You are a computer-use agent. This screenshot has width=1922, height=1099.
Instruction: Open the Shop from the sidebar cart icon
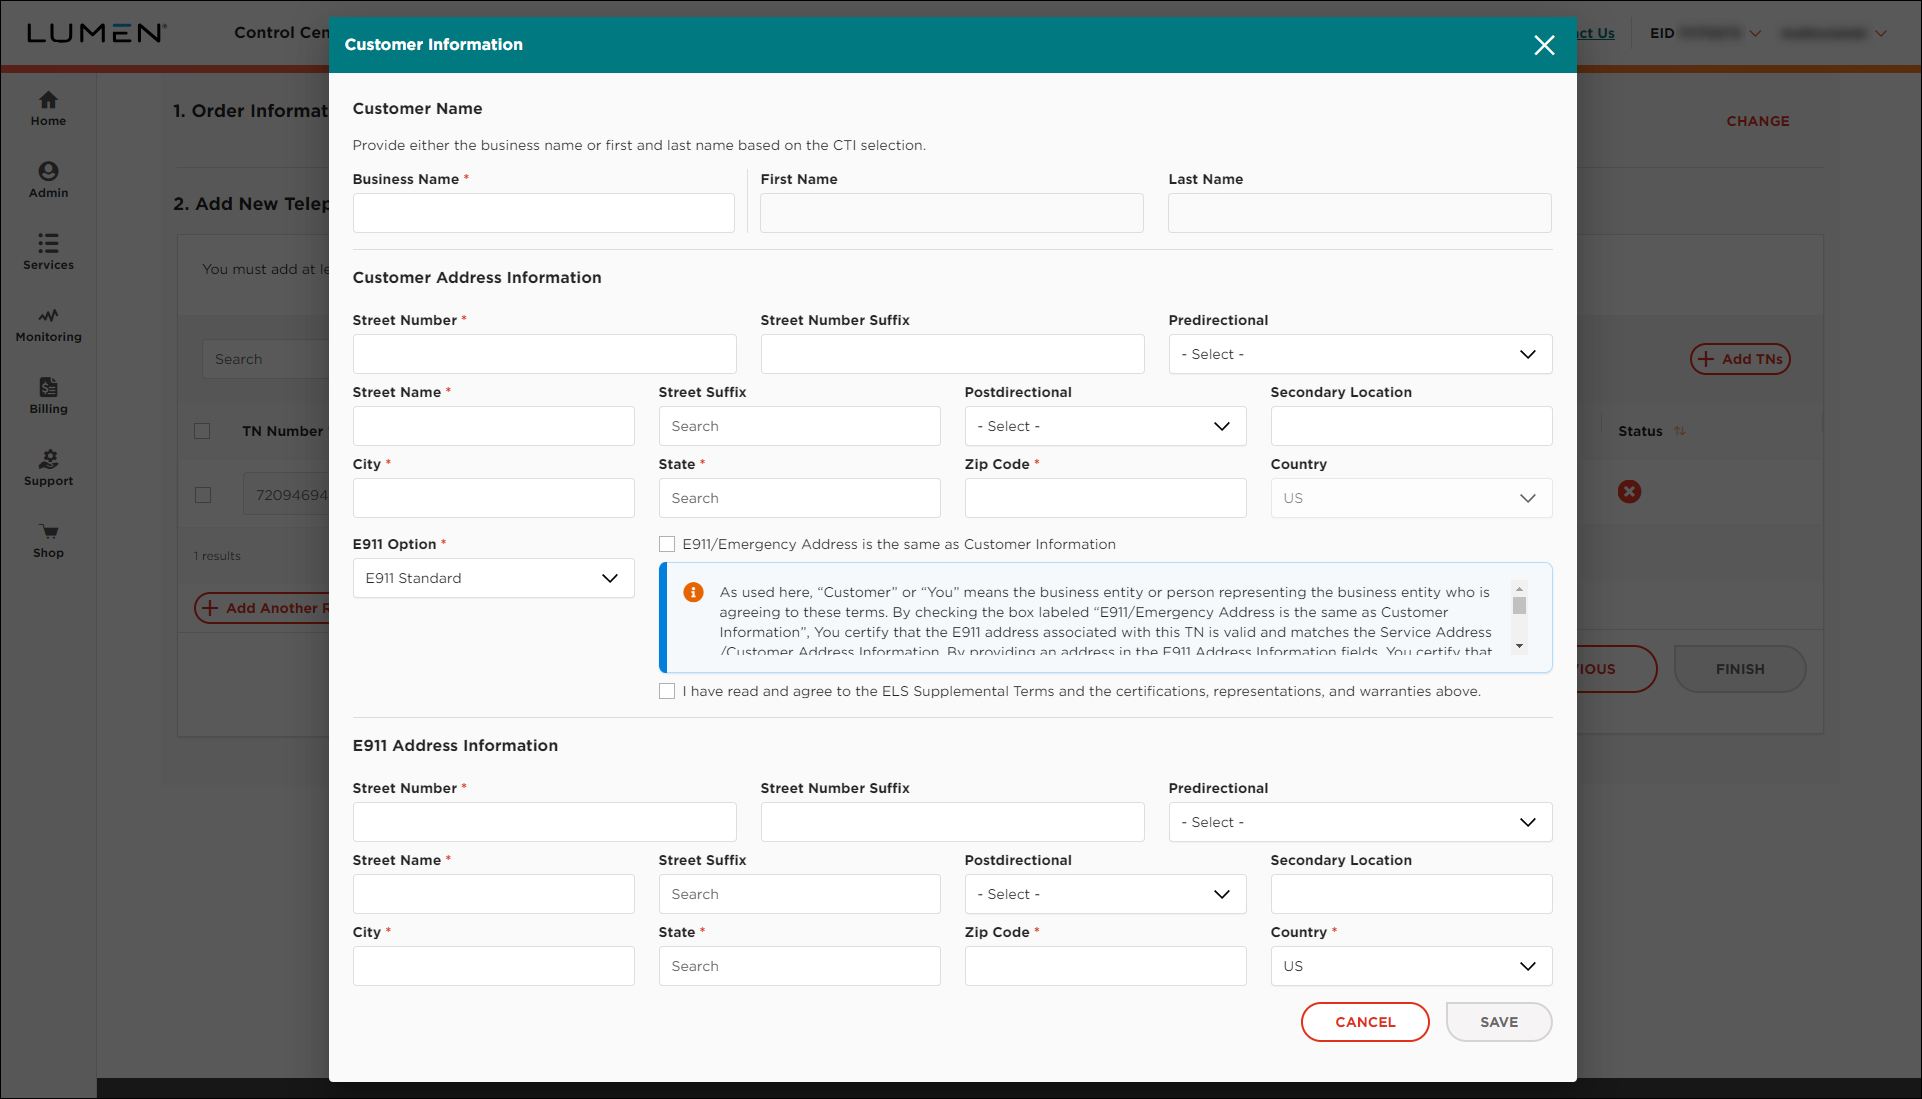(48, 539)
